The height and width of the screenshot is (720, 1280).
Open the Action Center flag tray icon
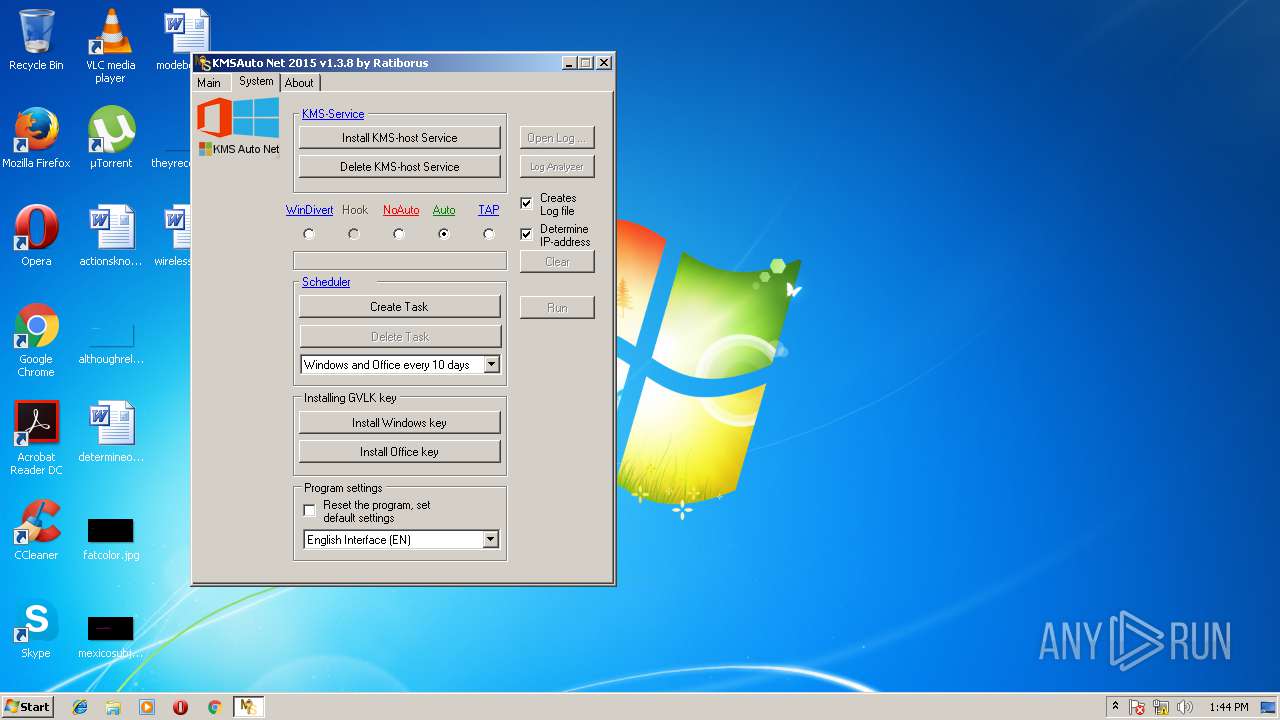1137,707
